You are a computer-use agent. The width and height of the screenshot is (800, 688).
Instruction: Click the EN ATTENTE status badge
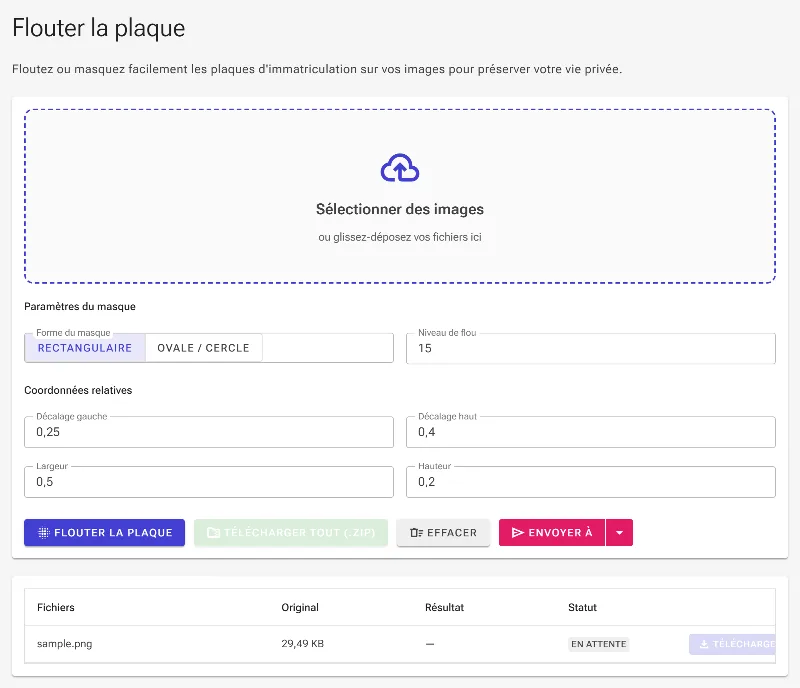[598, 645]
